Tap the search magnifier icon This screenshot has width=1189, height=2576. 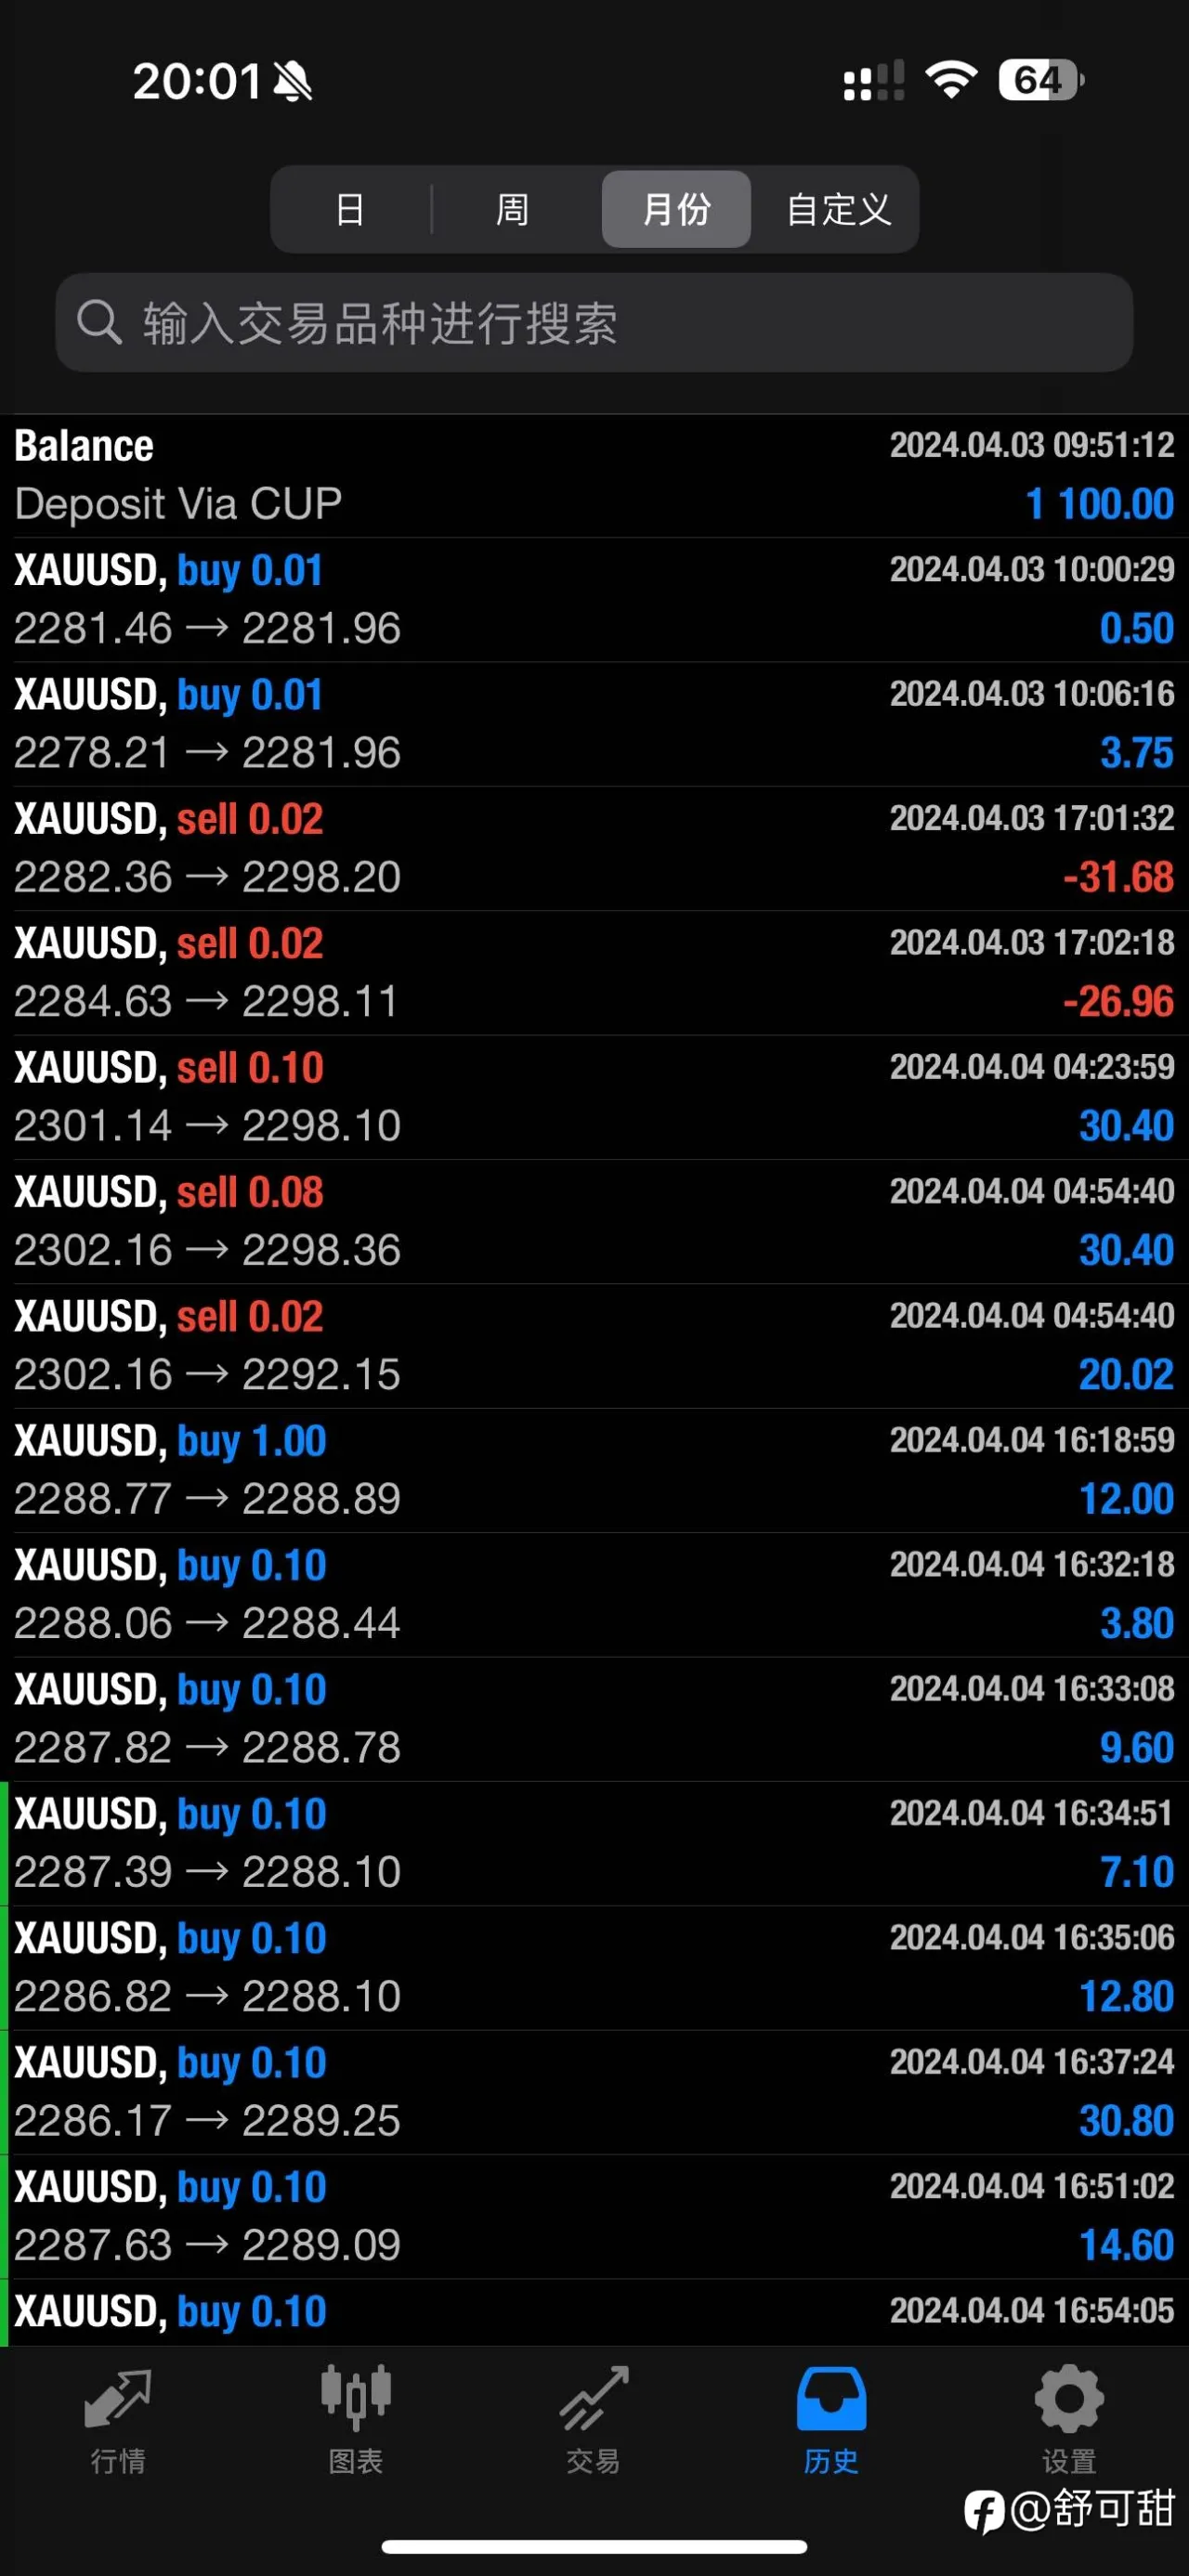tap(99, 323)
